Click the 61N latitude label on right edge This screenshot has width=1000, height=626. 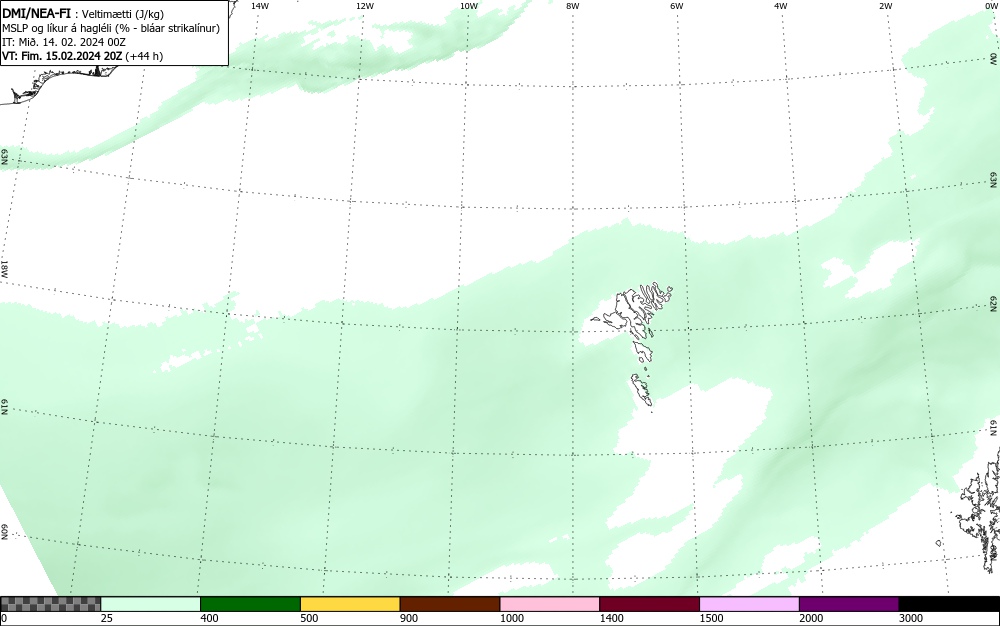pyautogui.click(x=994, y=428)
